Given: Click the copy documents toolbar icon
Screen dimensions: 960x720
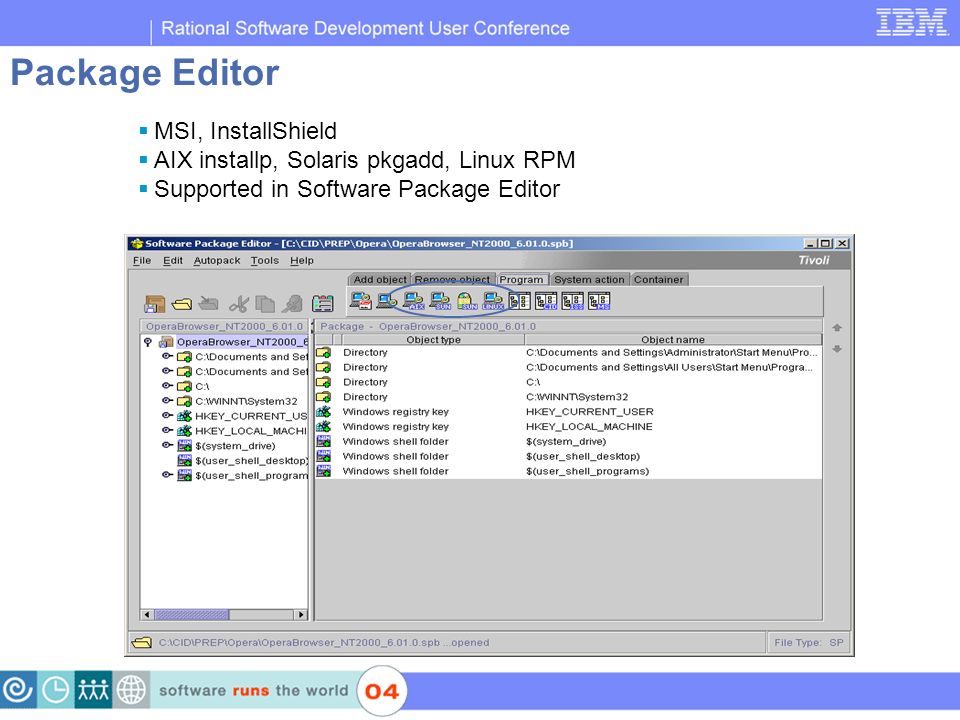Looking at the screenshot, I should (x=265, y=304).
